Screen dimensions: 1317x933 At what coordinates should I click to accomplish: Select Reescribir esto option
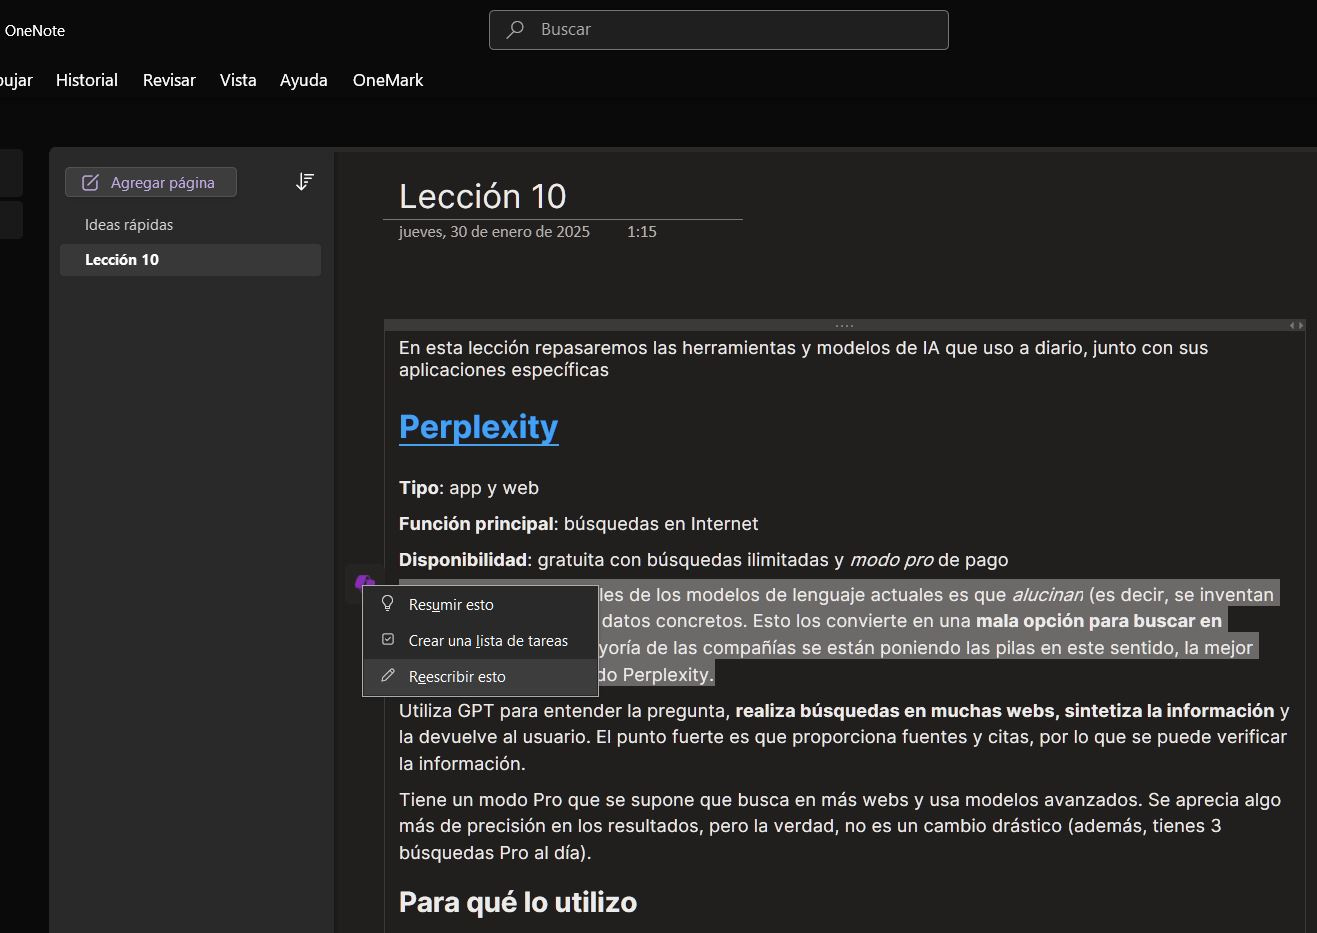point(480,676)
